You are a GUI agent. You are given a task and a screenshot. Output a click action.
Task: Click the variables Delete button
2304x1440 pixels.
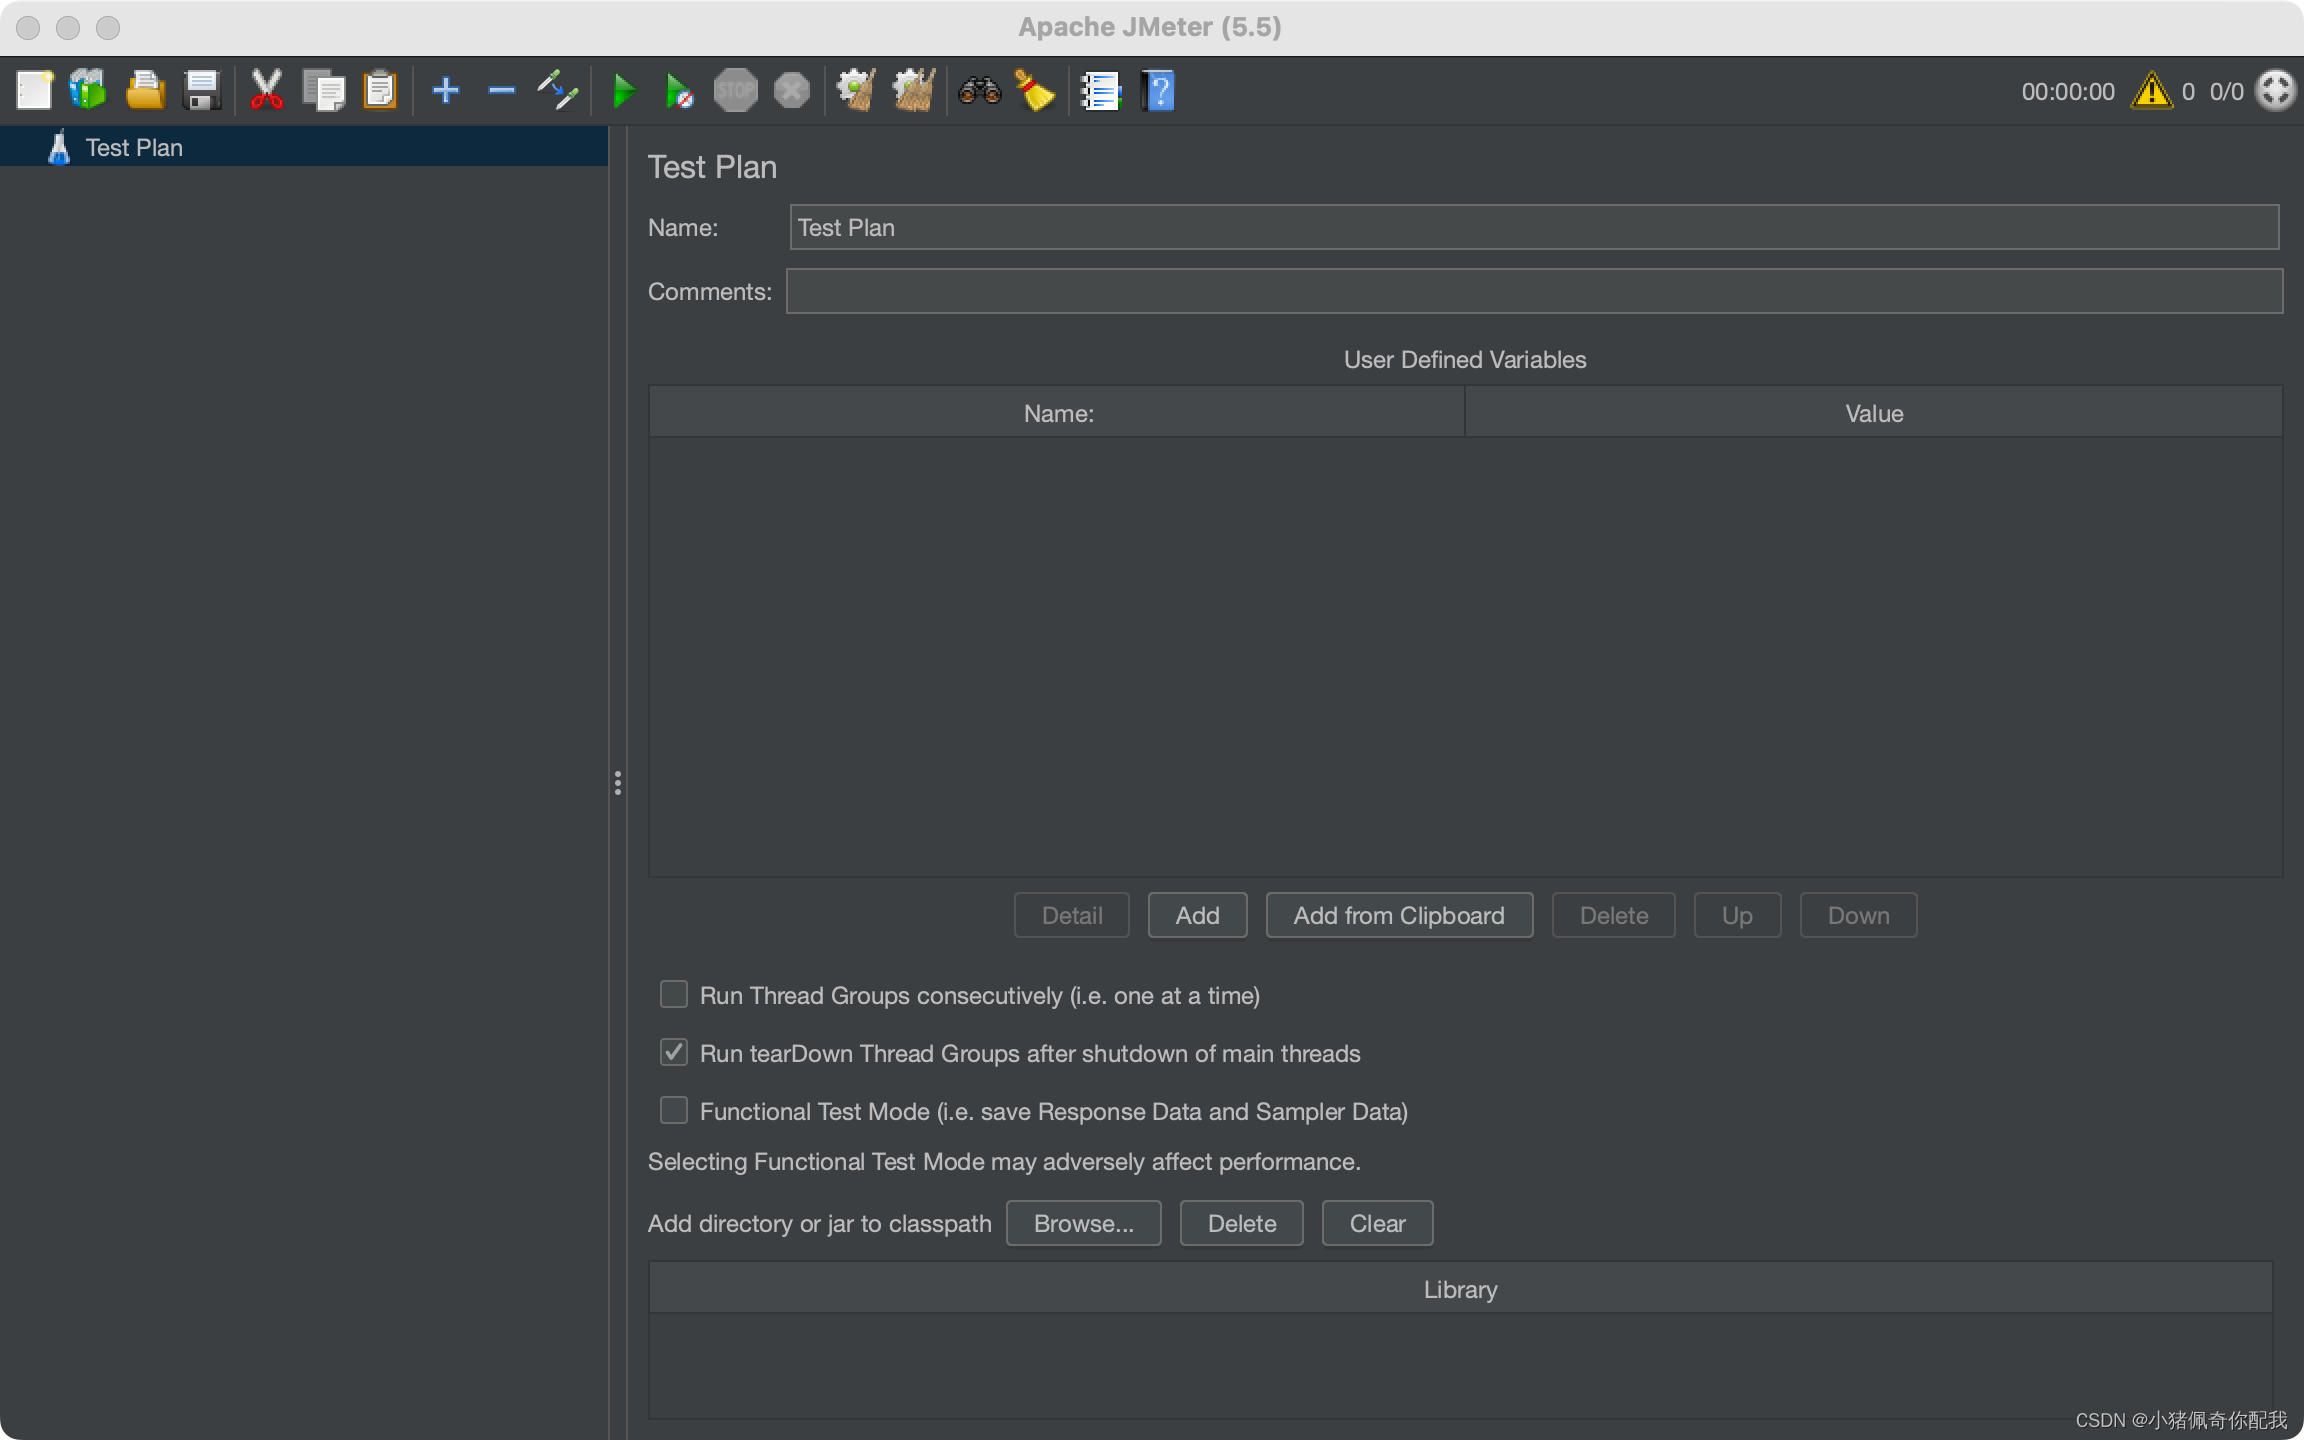click(x=1614, y=915)
